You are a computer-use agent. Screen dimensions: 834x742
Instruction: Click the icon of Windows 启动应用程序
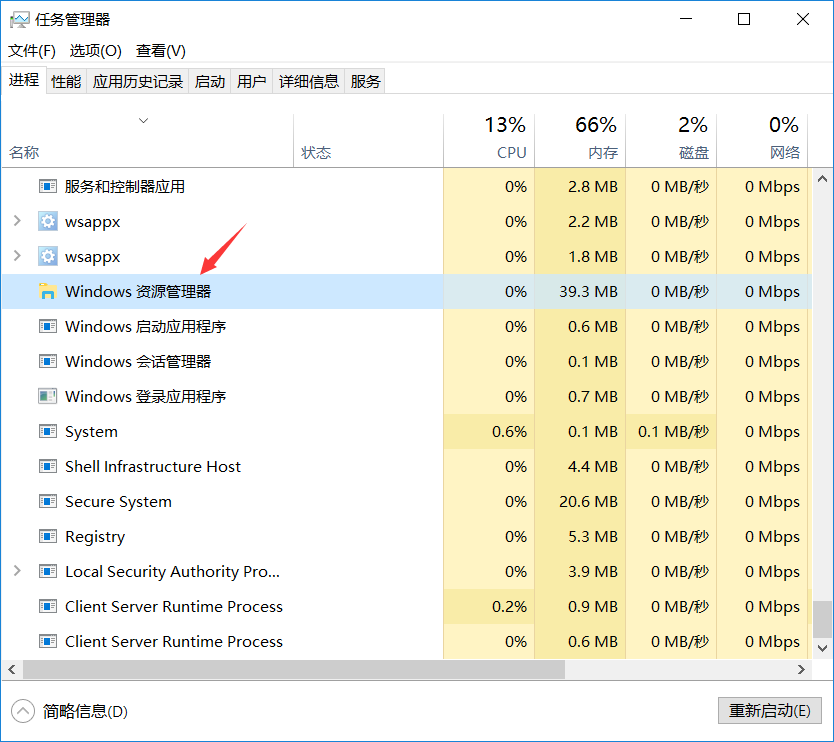click(x=48, y=326)
